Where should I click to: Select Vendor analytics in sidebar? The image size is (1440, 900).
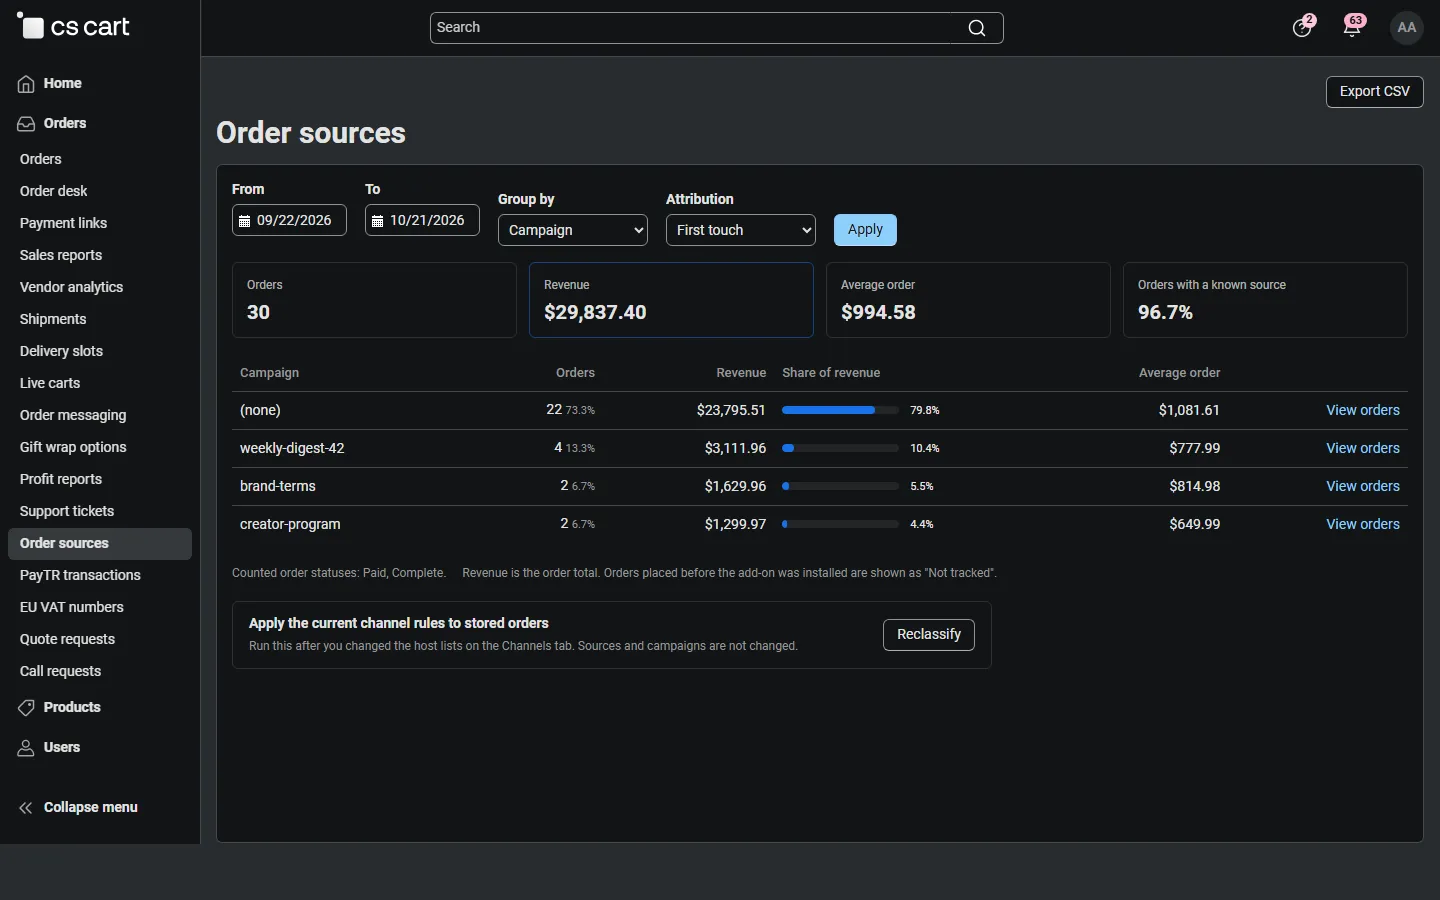click(x=72, y=287)
